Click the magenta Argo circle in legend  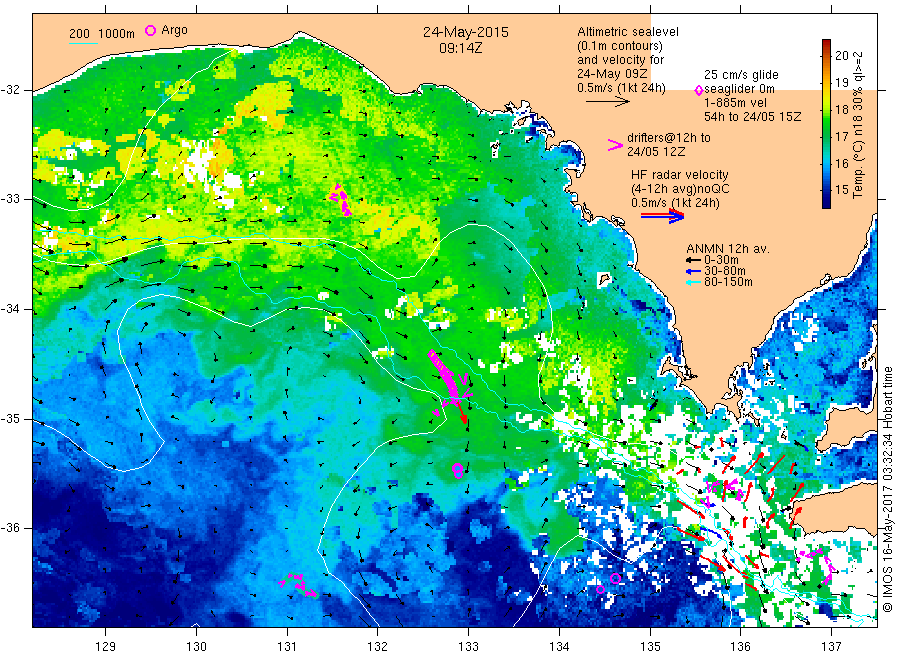pyautogui.click(x=150, y=30)
